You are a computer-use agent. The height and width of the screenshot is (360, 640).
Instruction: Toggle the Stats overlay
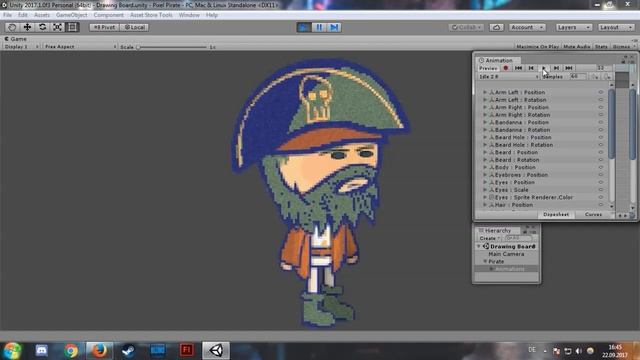coord(601,47)
